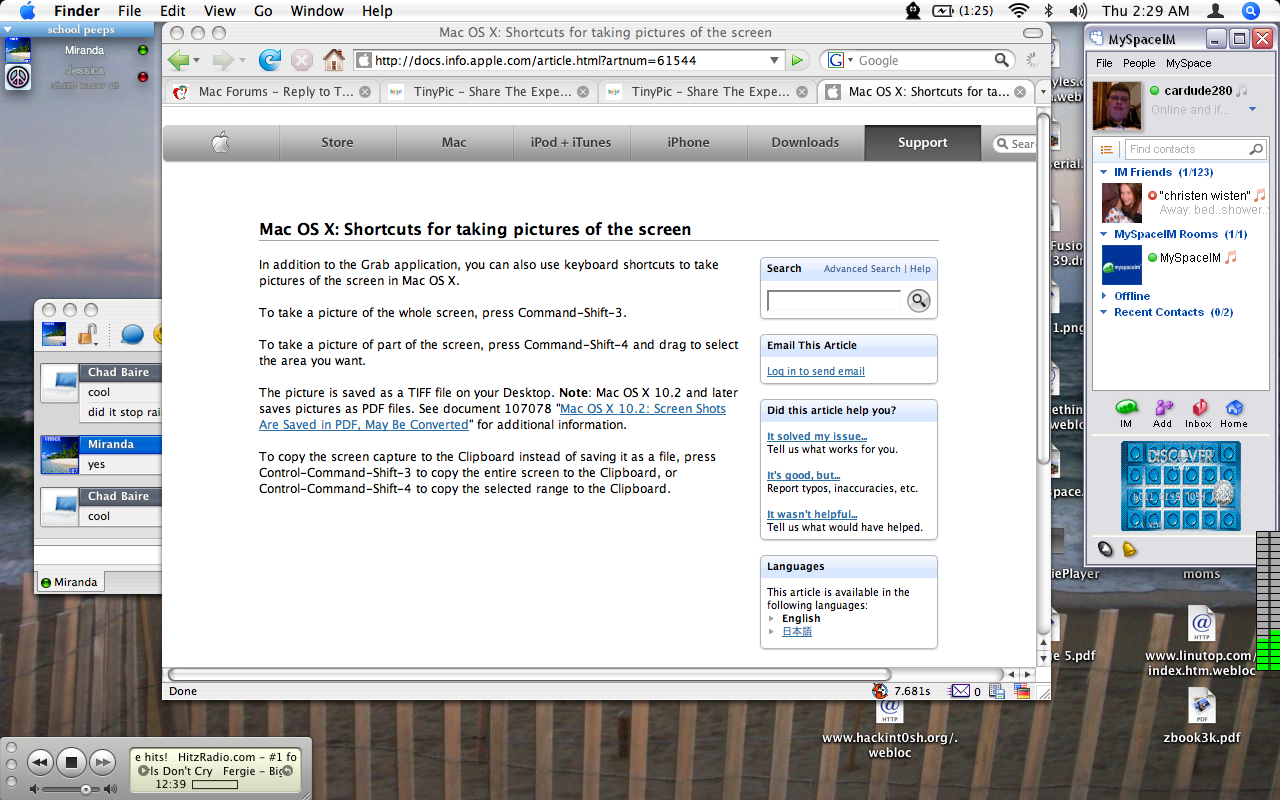The image size is (1280, 800).
Task: Click the article search input field
Action: (834, 300)
